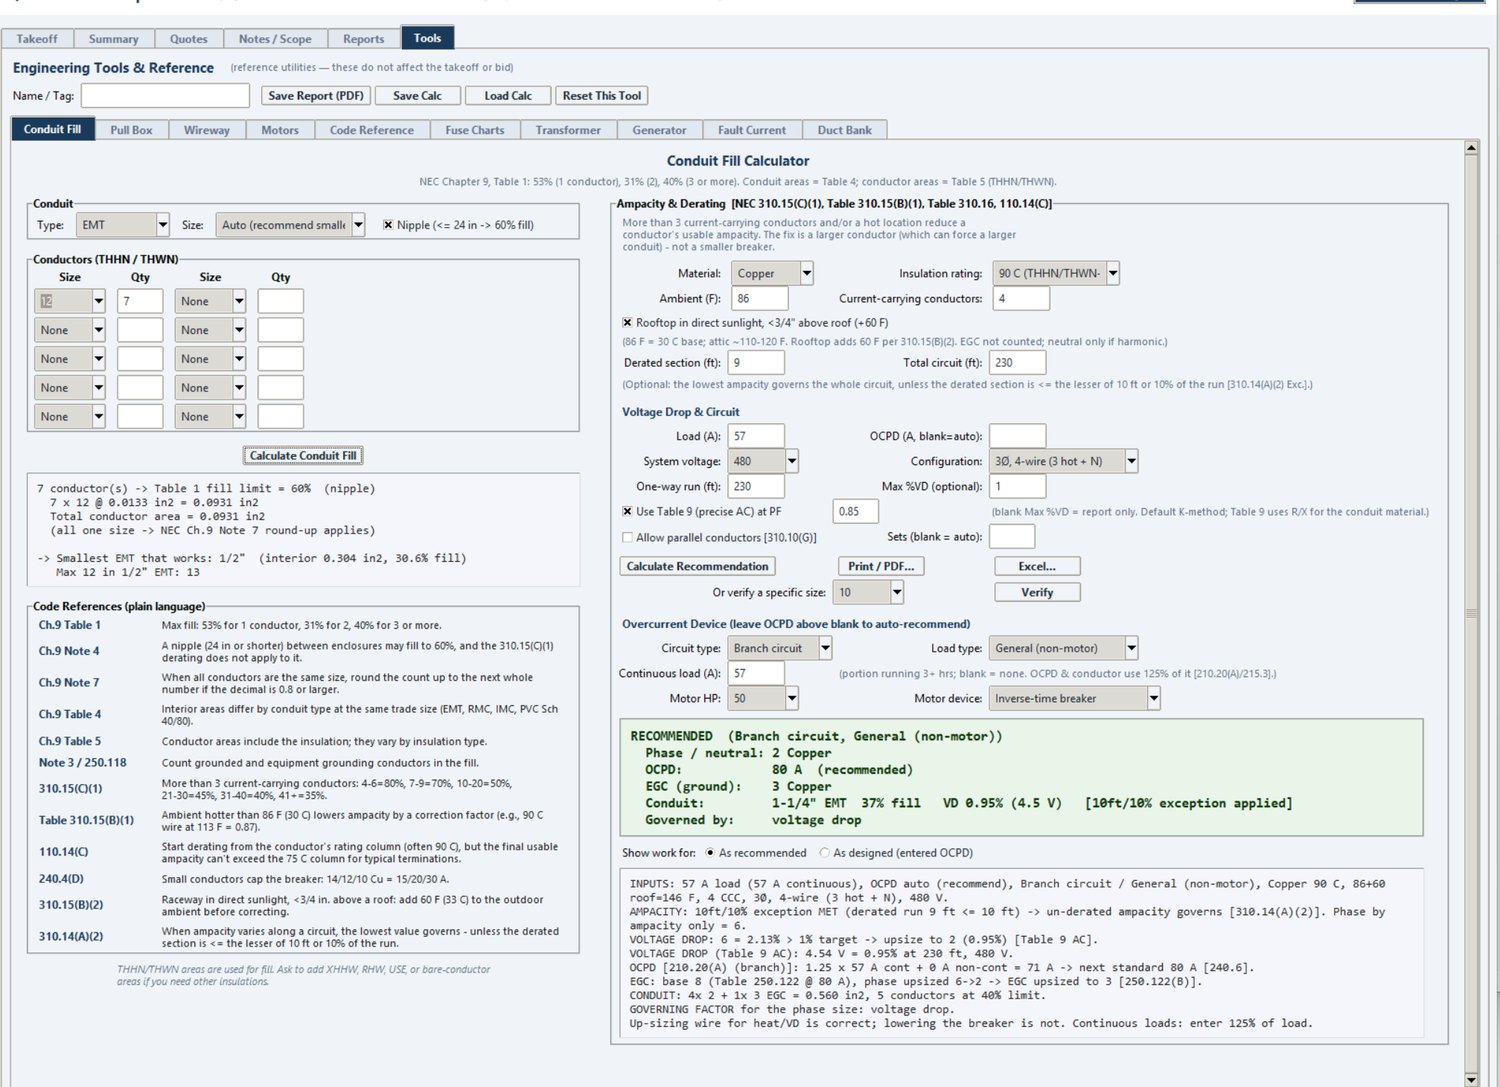Click the Name / Tag field
Viewport: 1500px width, 1087px height.
pyautogui.click(x=165, y=96)
